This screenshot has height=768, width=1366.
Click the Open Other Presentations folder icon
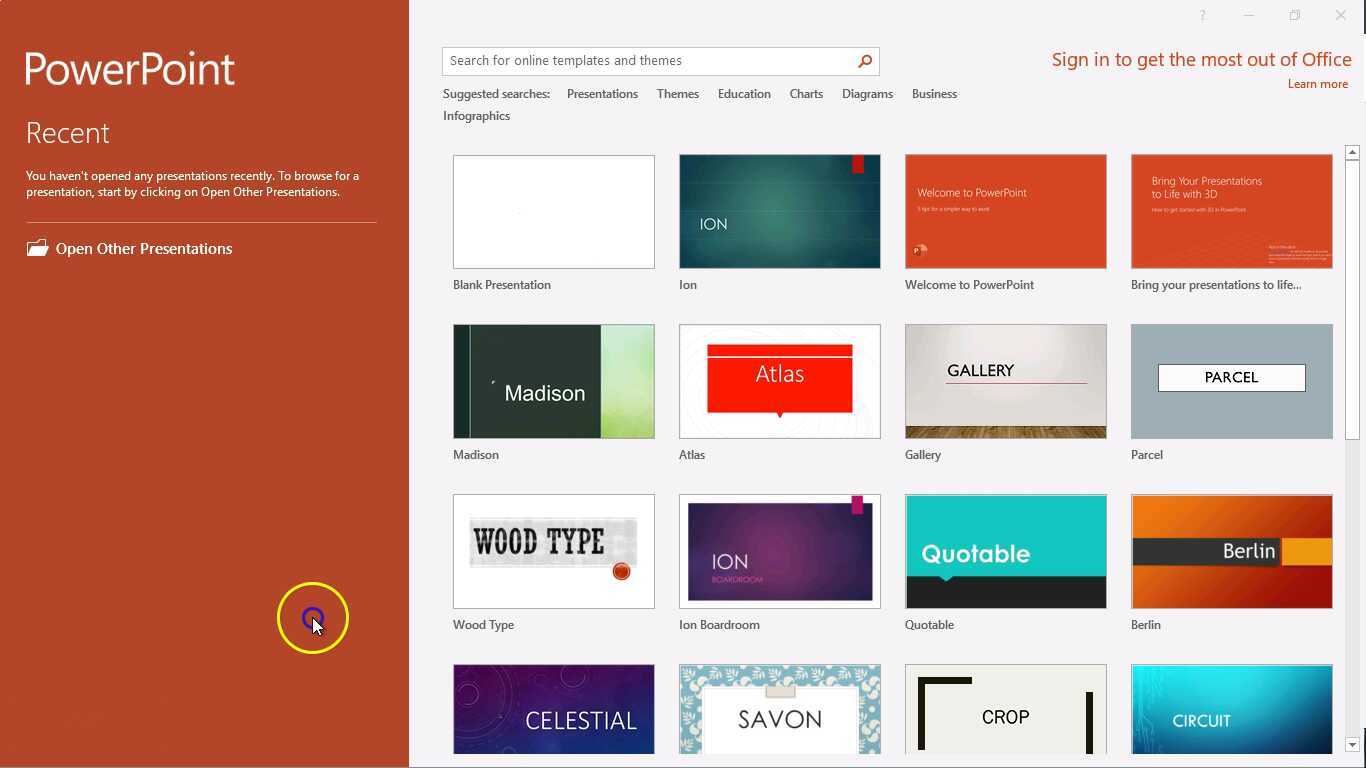(37, 248)
